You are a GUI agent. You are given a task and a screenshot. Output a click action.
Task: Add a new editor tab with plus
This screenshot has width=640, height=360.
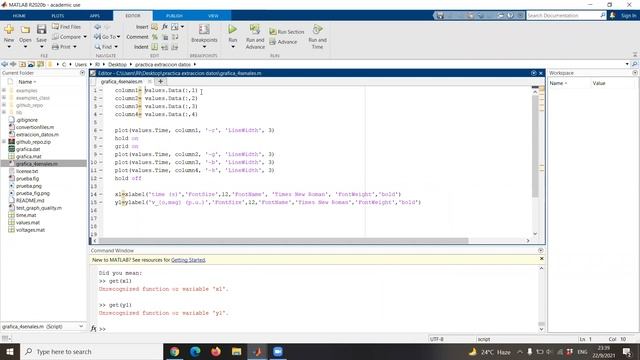pos(160,81)
